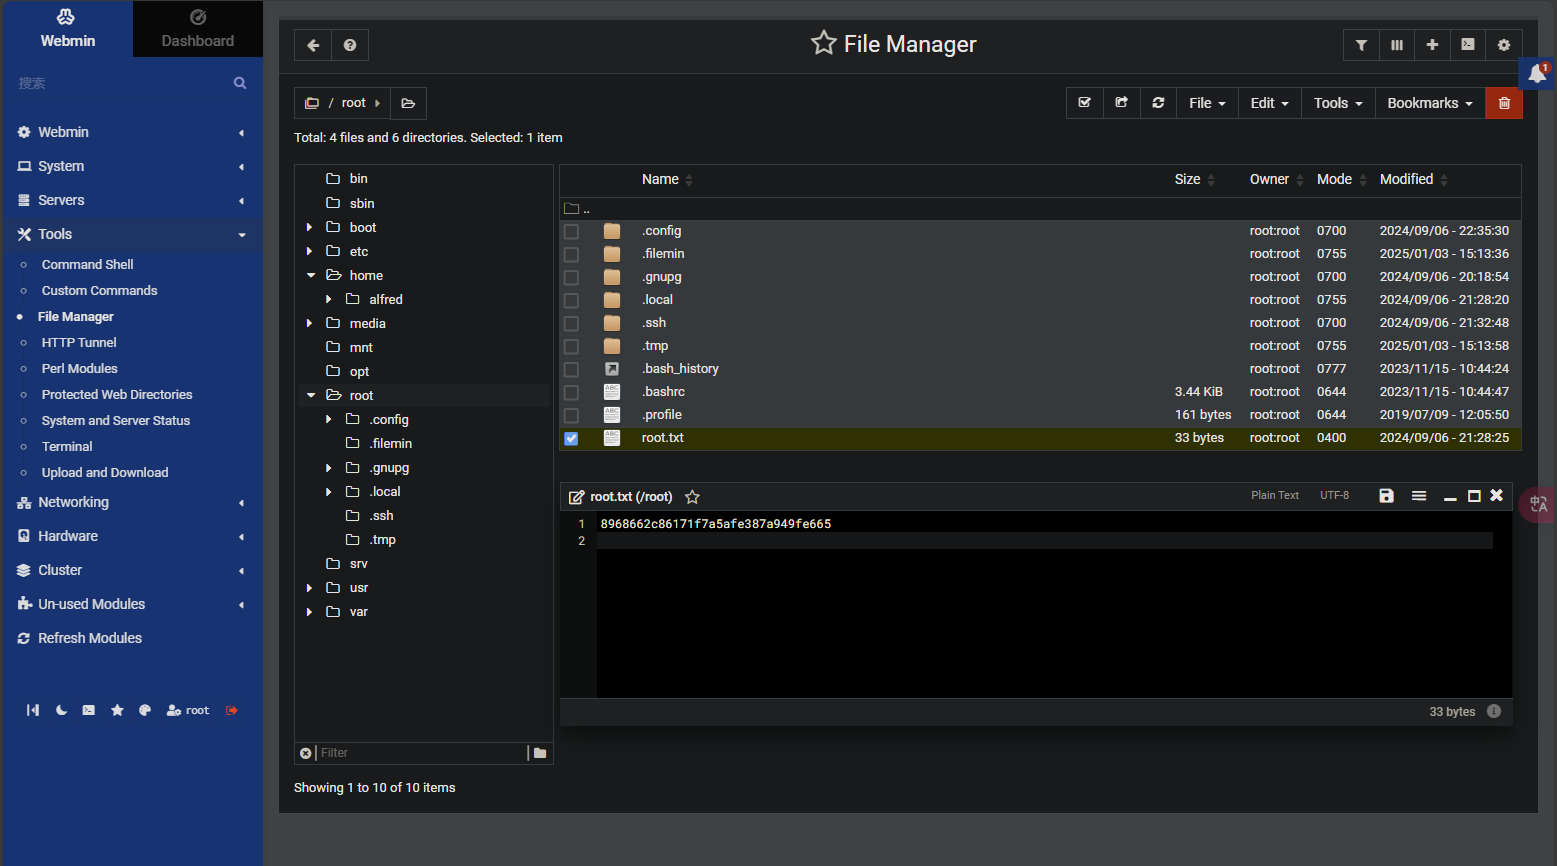Uncheck the root.txt checkbox
Image resolution: width=1557 pixels, height=866 pixels.
[x=571, y=438]
